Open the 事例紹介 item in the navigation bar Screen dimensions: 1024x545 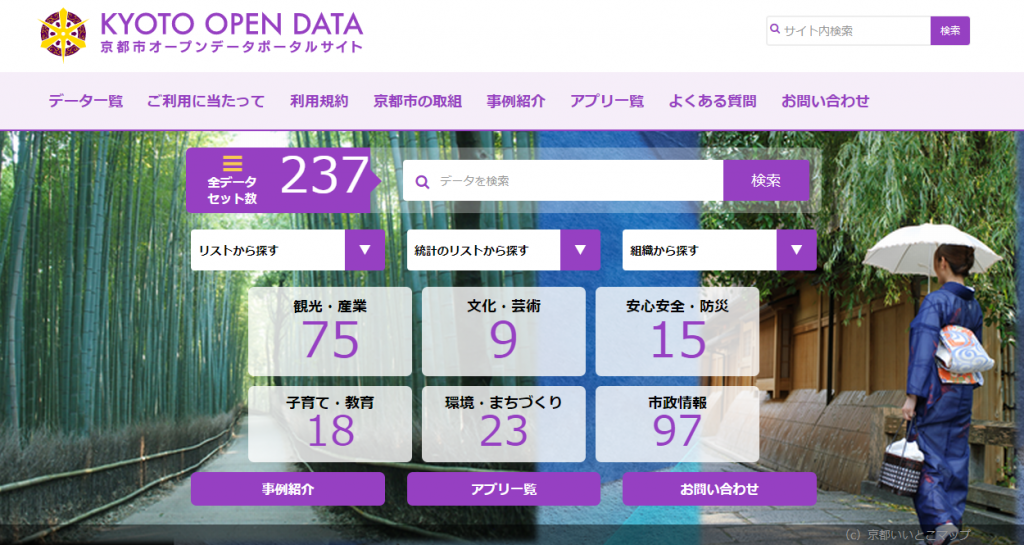click(x=516, y=101)
